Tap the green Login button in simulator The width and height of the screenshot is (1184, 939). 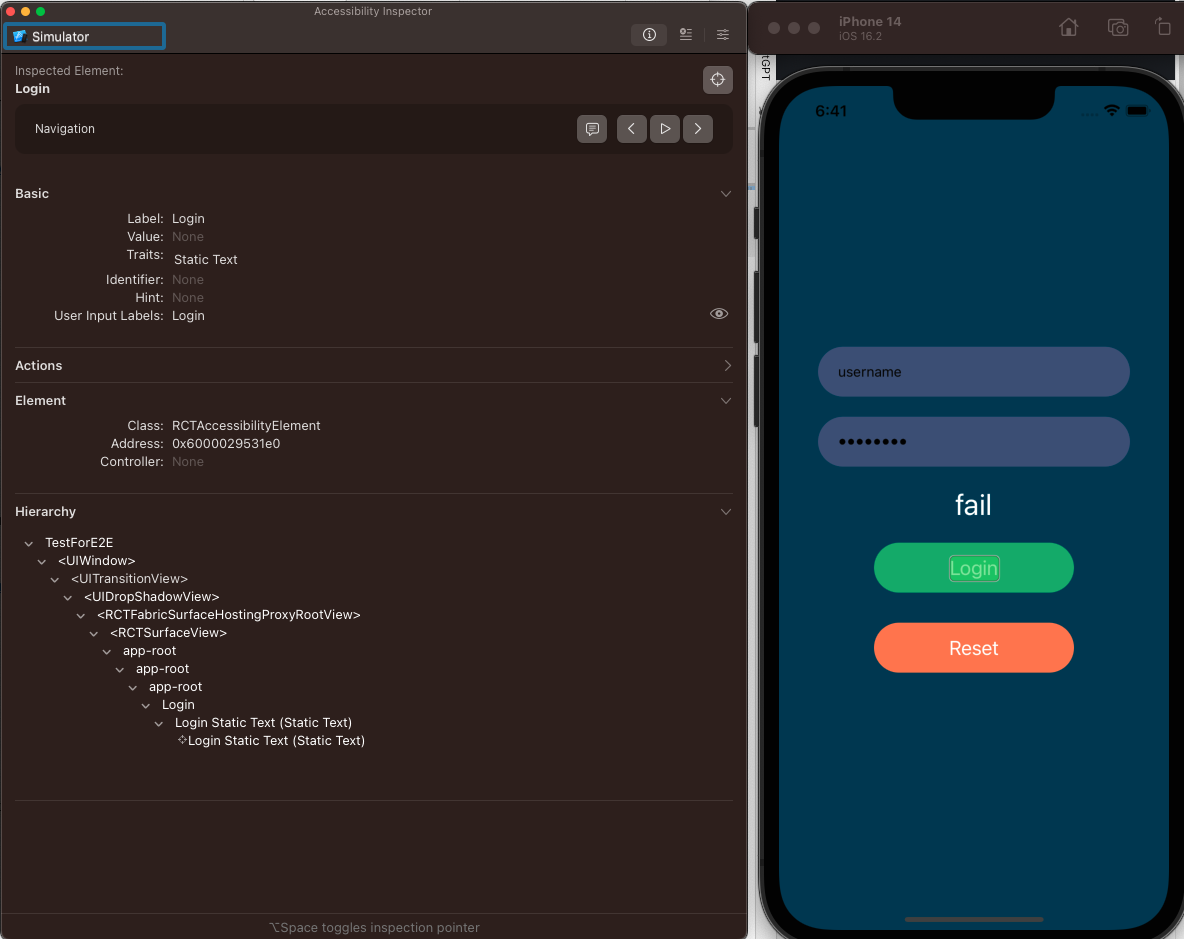pos(973,568)
